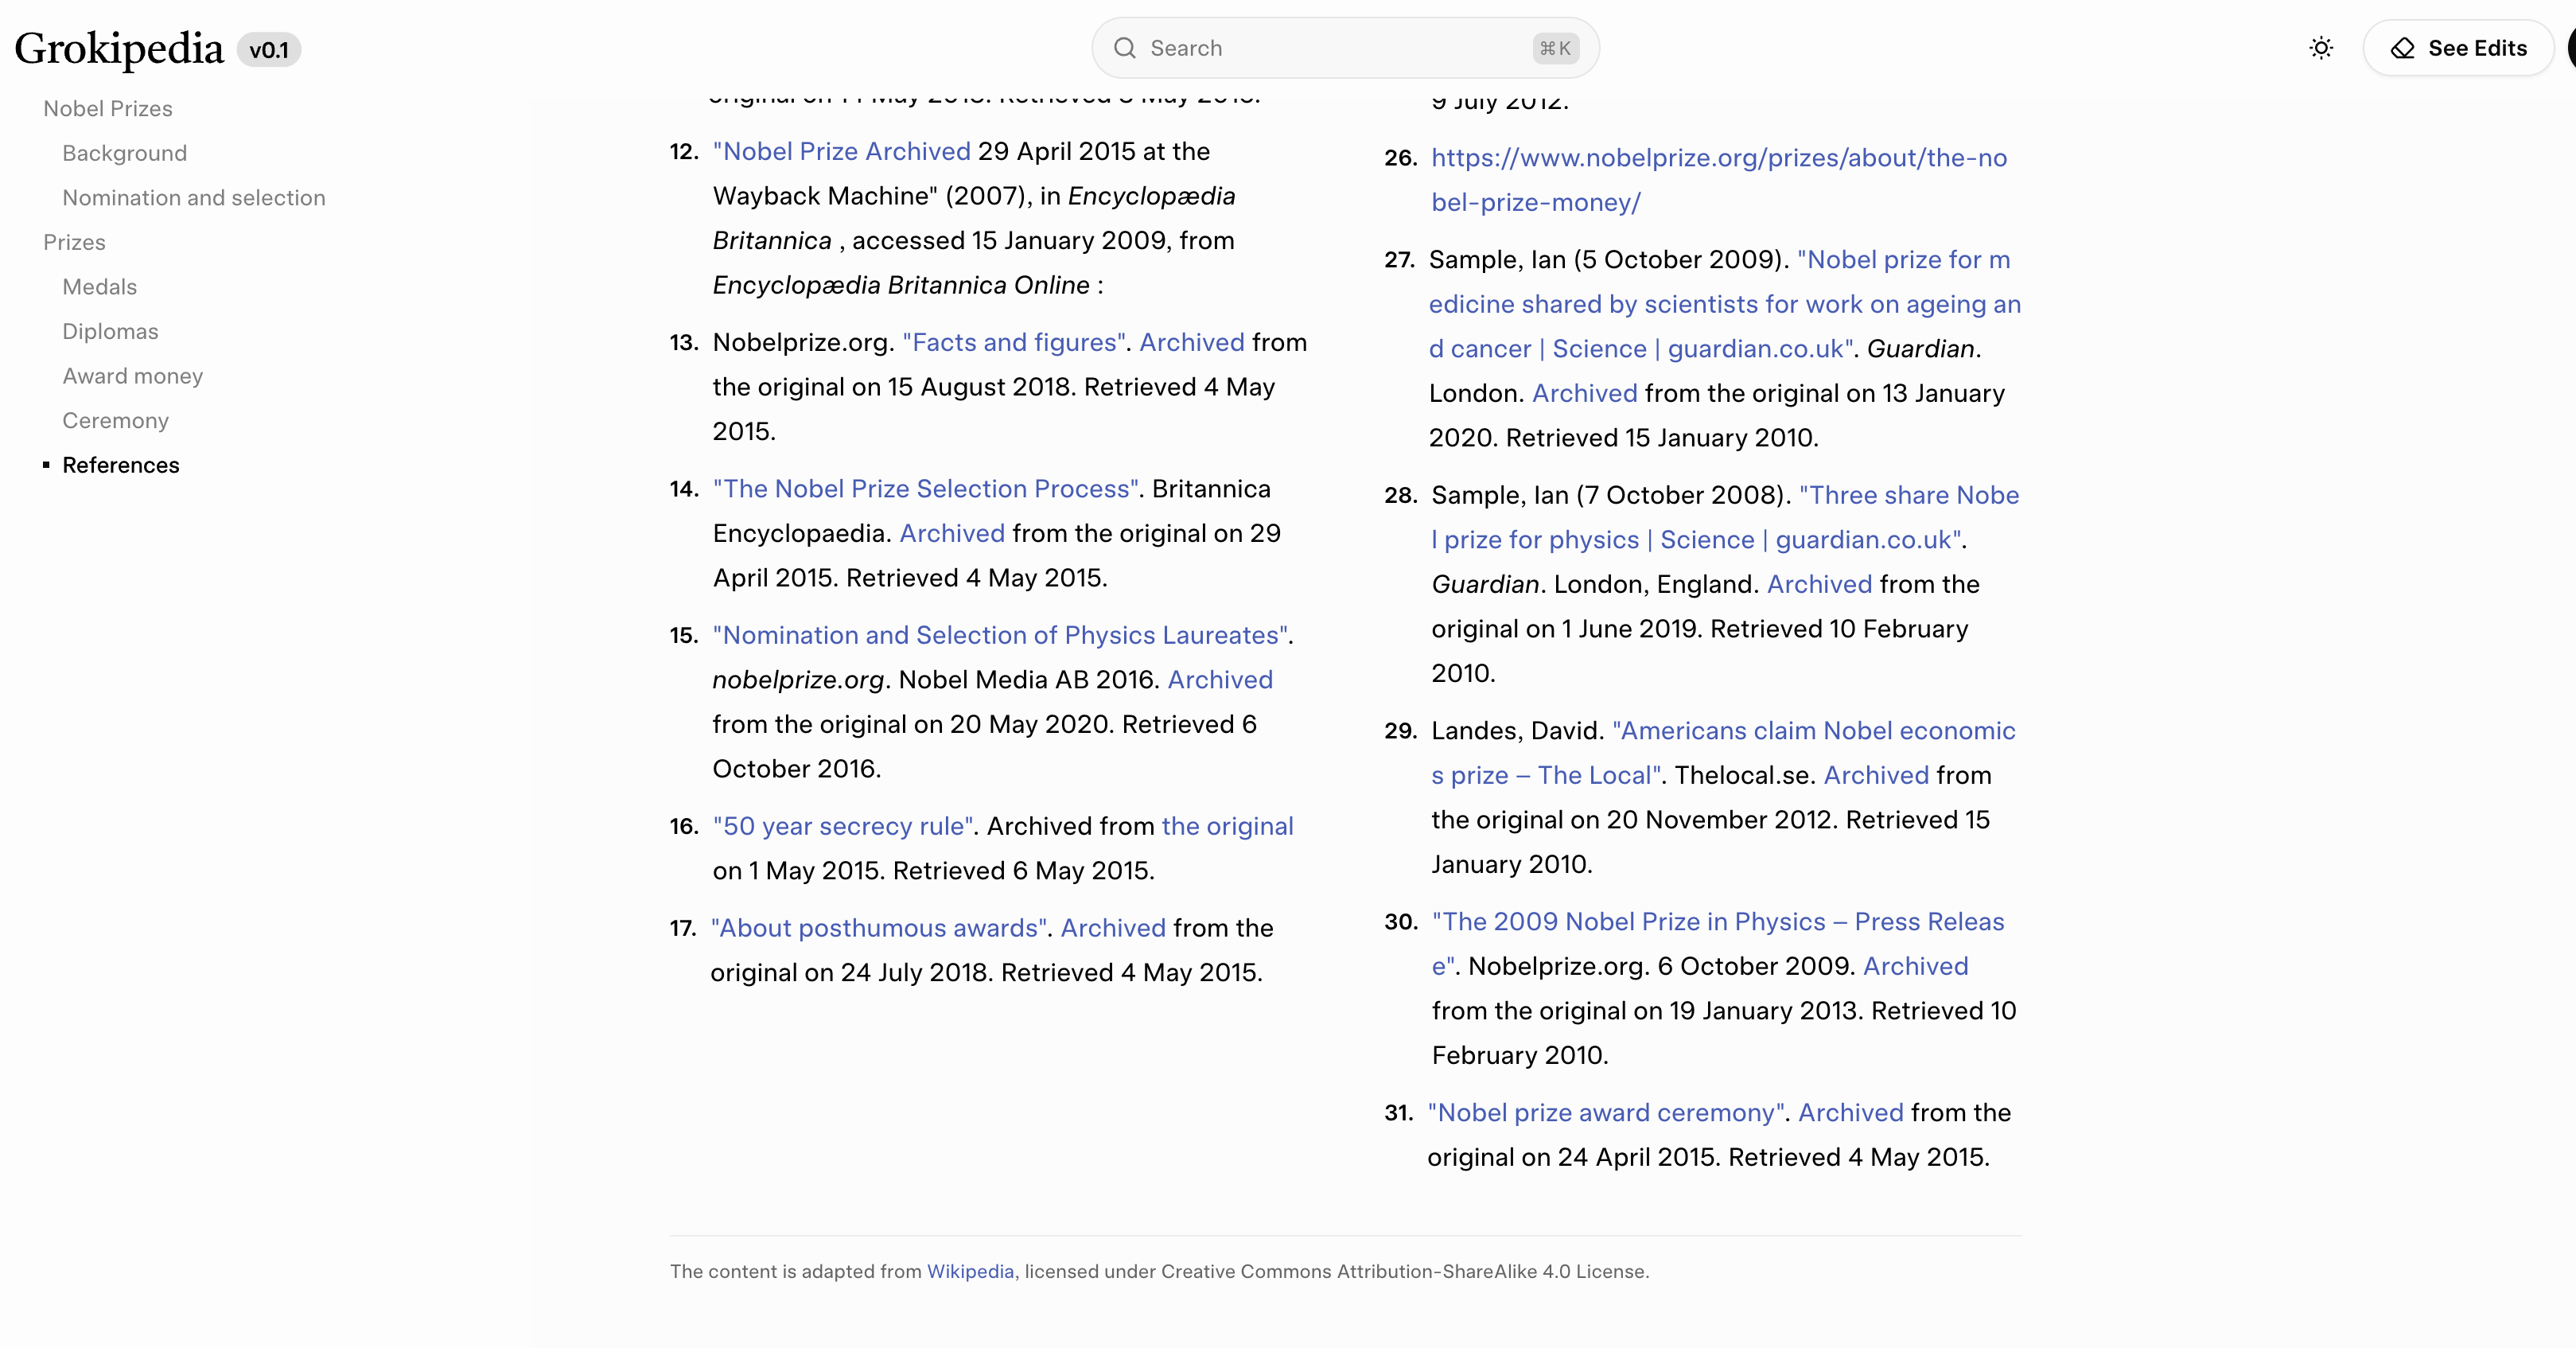
Task: Toggle the light/dark theme sun icon
Action: [x=2321, y=48]
